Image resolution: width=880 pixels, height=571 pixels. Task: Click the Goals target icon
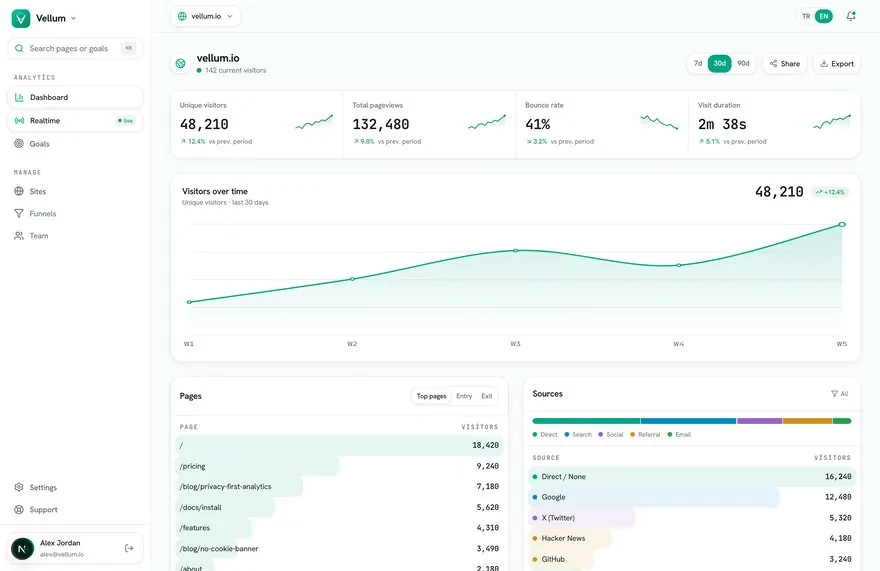[x=19, y=144]
